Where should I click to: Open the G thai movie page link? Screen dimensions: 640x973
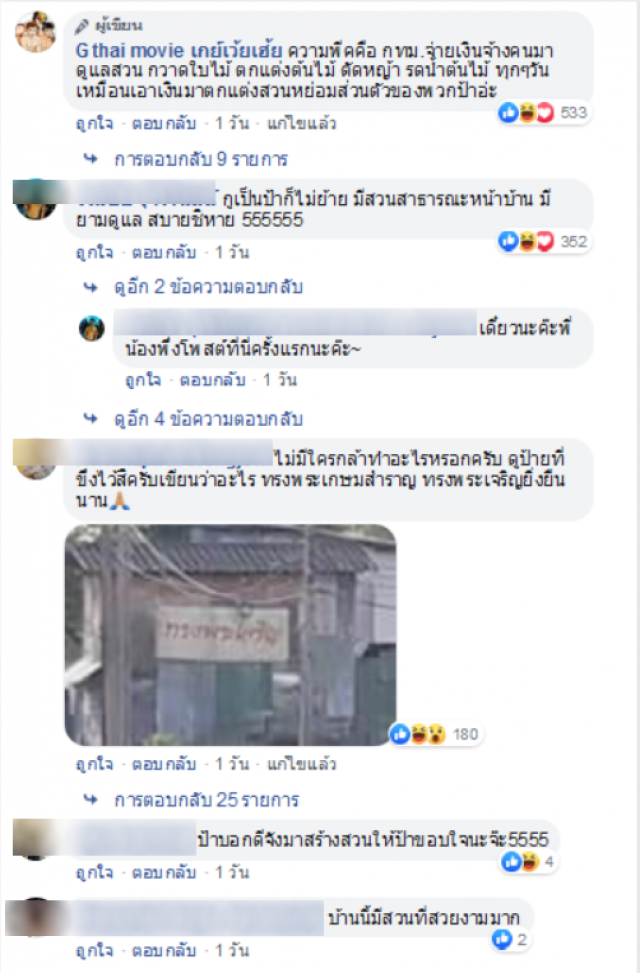178,50
